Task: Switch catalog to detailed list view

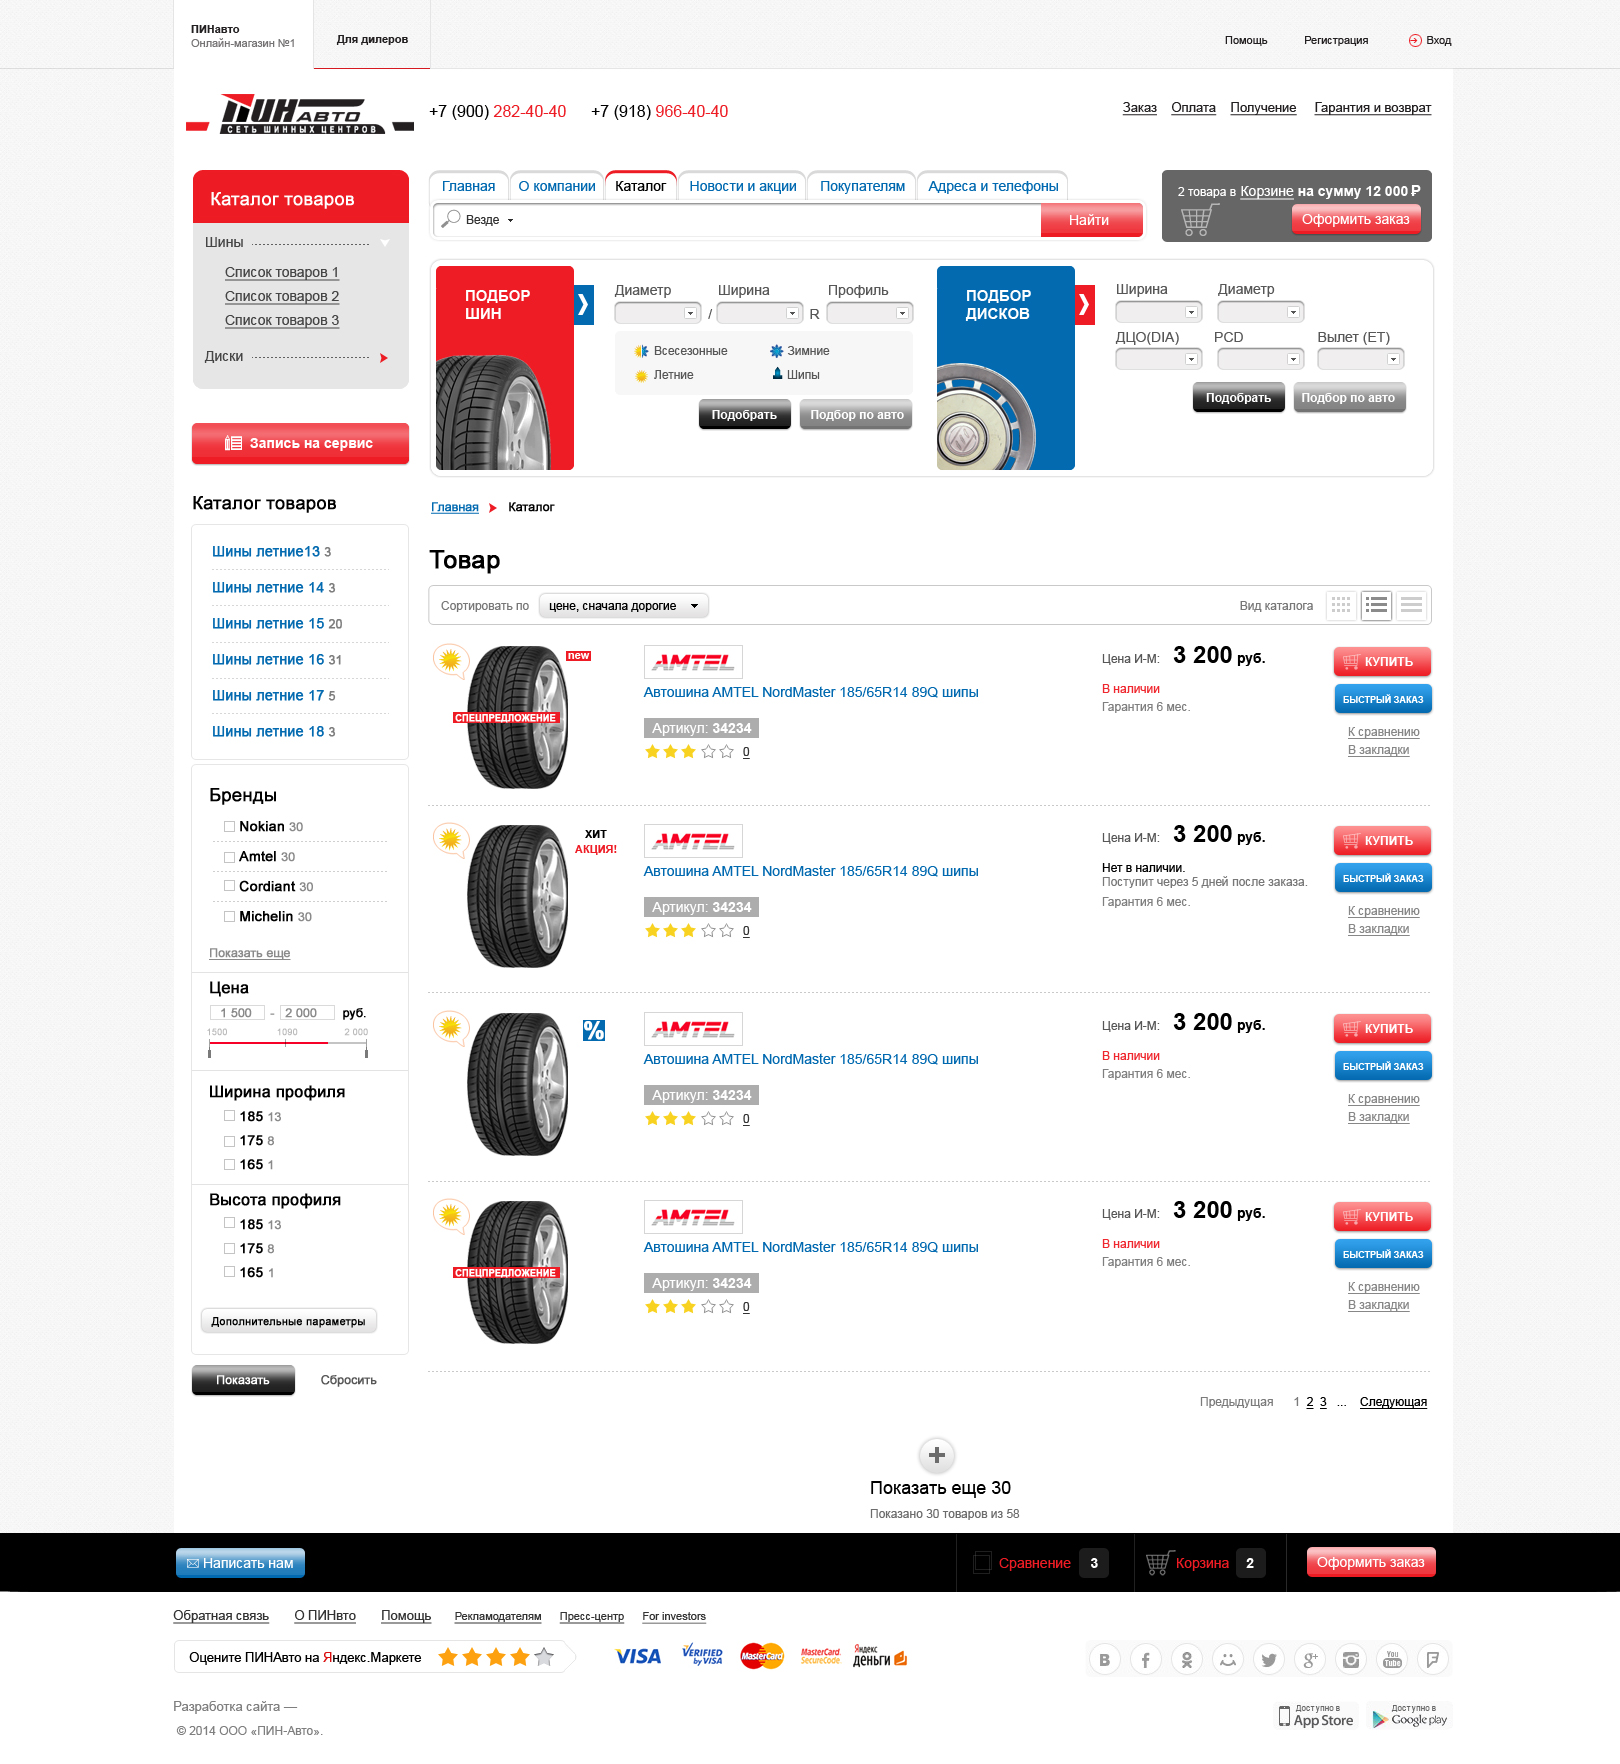Action: 1377,605
